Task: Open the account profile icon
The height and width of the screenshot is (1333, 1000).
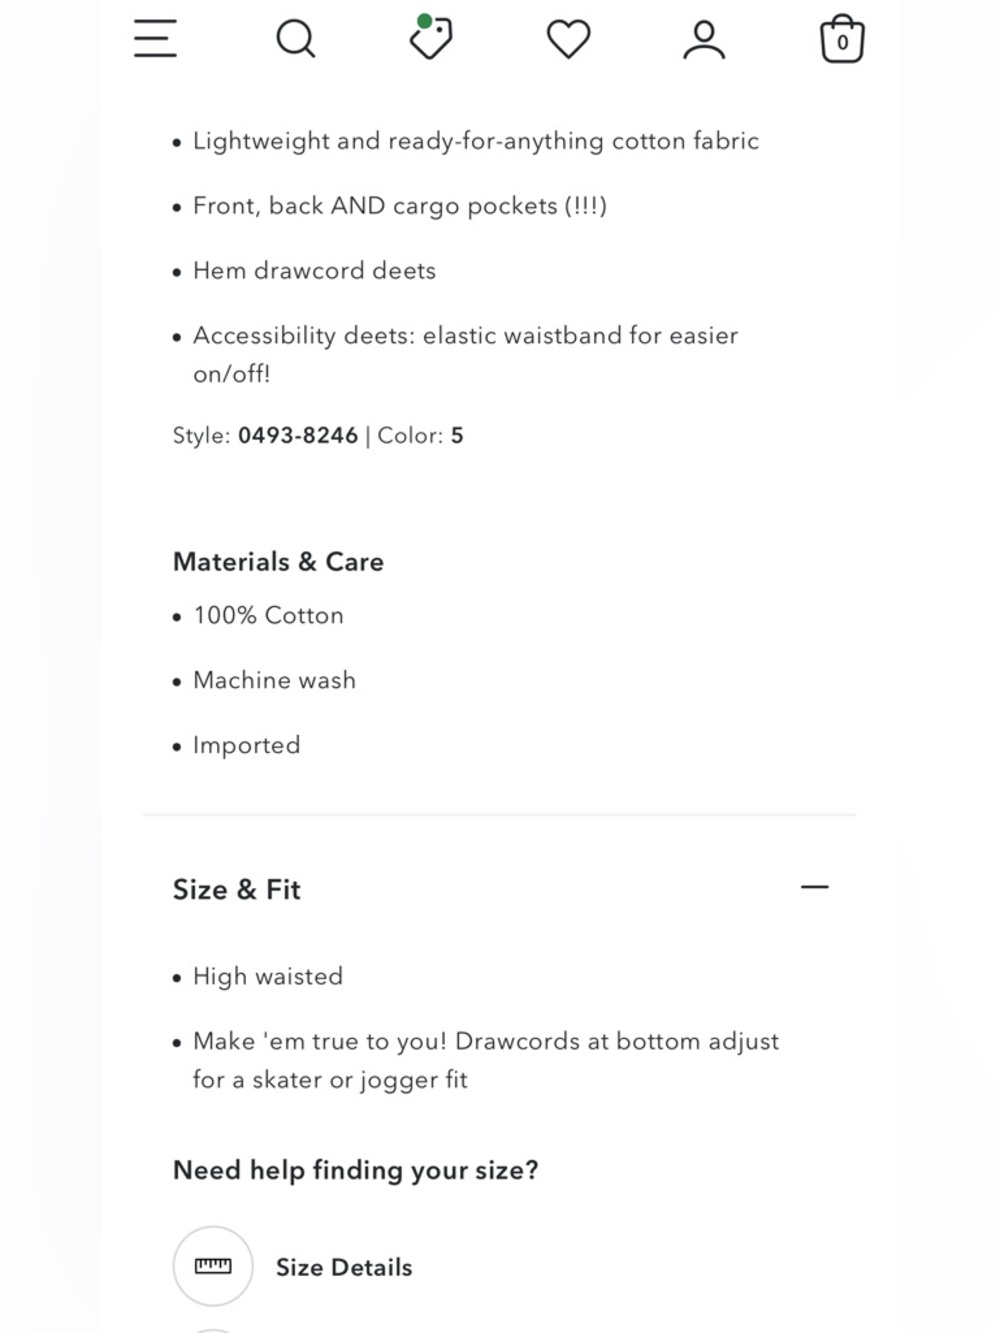Action: point(704,40)
